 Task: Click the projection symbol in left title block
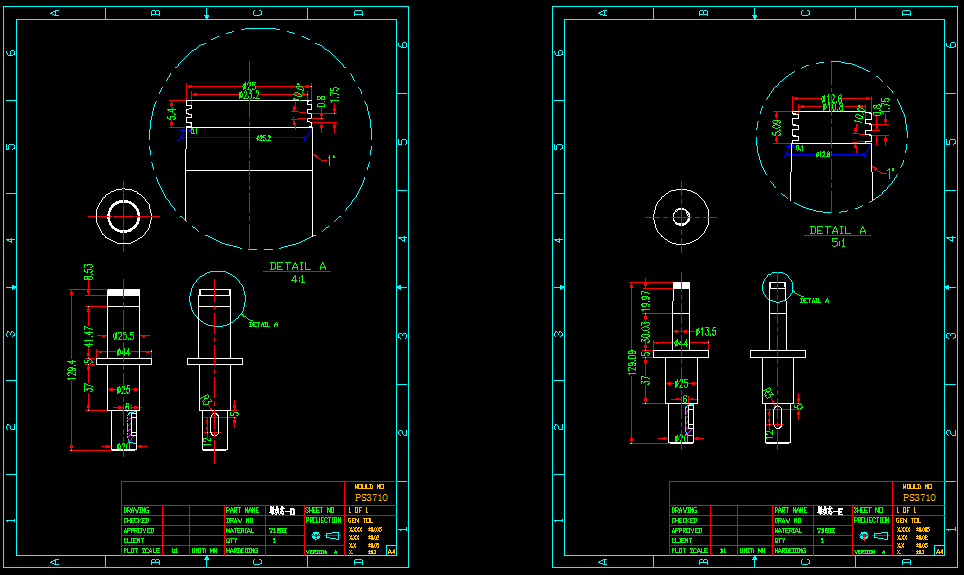click(324, 536)
